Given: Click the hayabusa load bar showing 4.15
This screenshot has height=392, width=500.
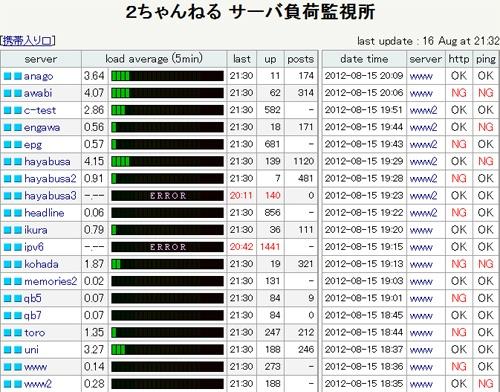Looking at the screenshot, I should click(167, 162).
